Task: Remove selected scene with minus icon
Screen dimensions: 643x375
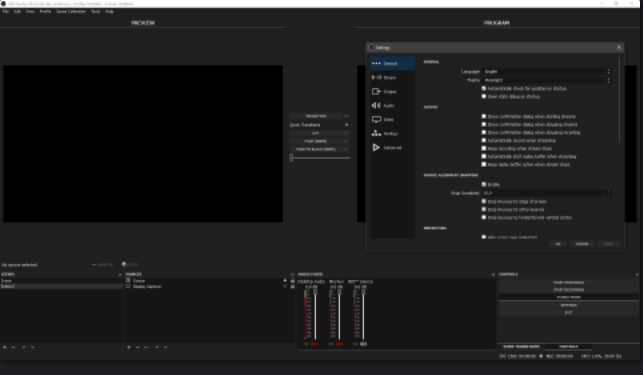Action: click(14, 347)
